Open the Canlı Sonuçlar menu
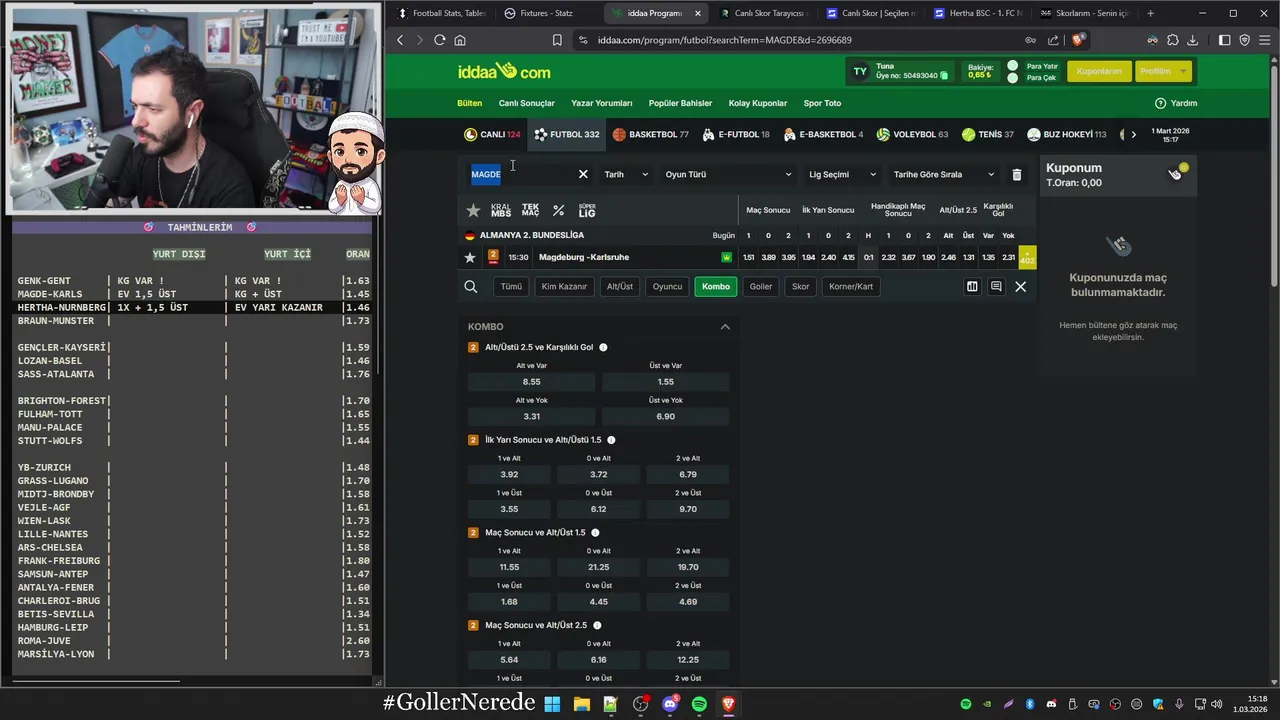The image size is (1280, 720). click(x=527, y=103)
